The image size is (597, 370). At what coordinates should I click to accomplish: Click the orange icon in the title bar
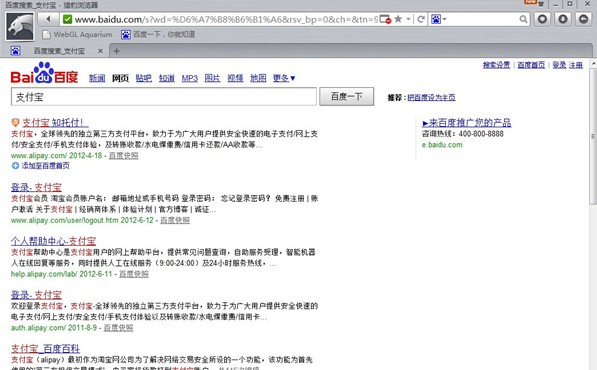530,2
